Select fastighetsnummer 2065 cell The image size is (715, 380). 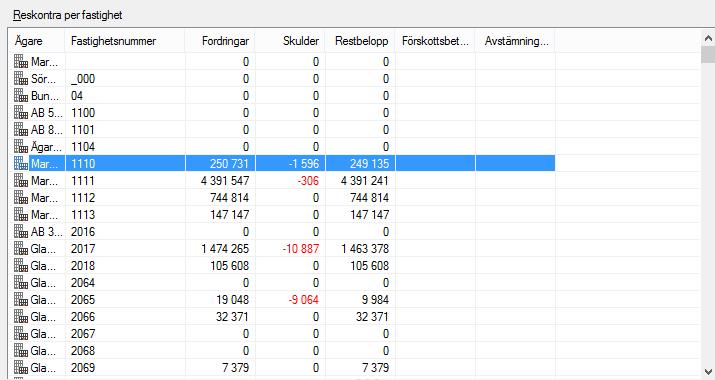coord(83,300)
